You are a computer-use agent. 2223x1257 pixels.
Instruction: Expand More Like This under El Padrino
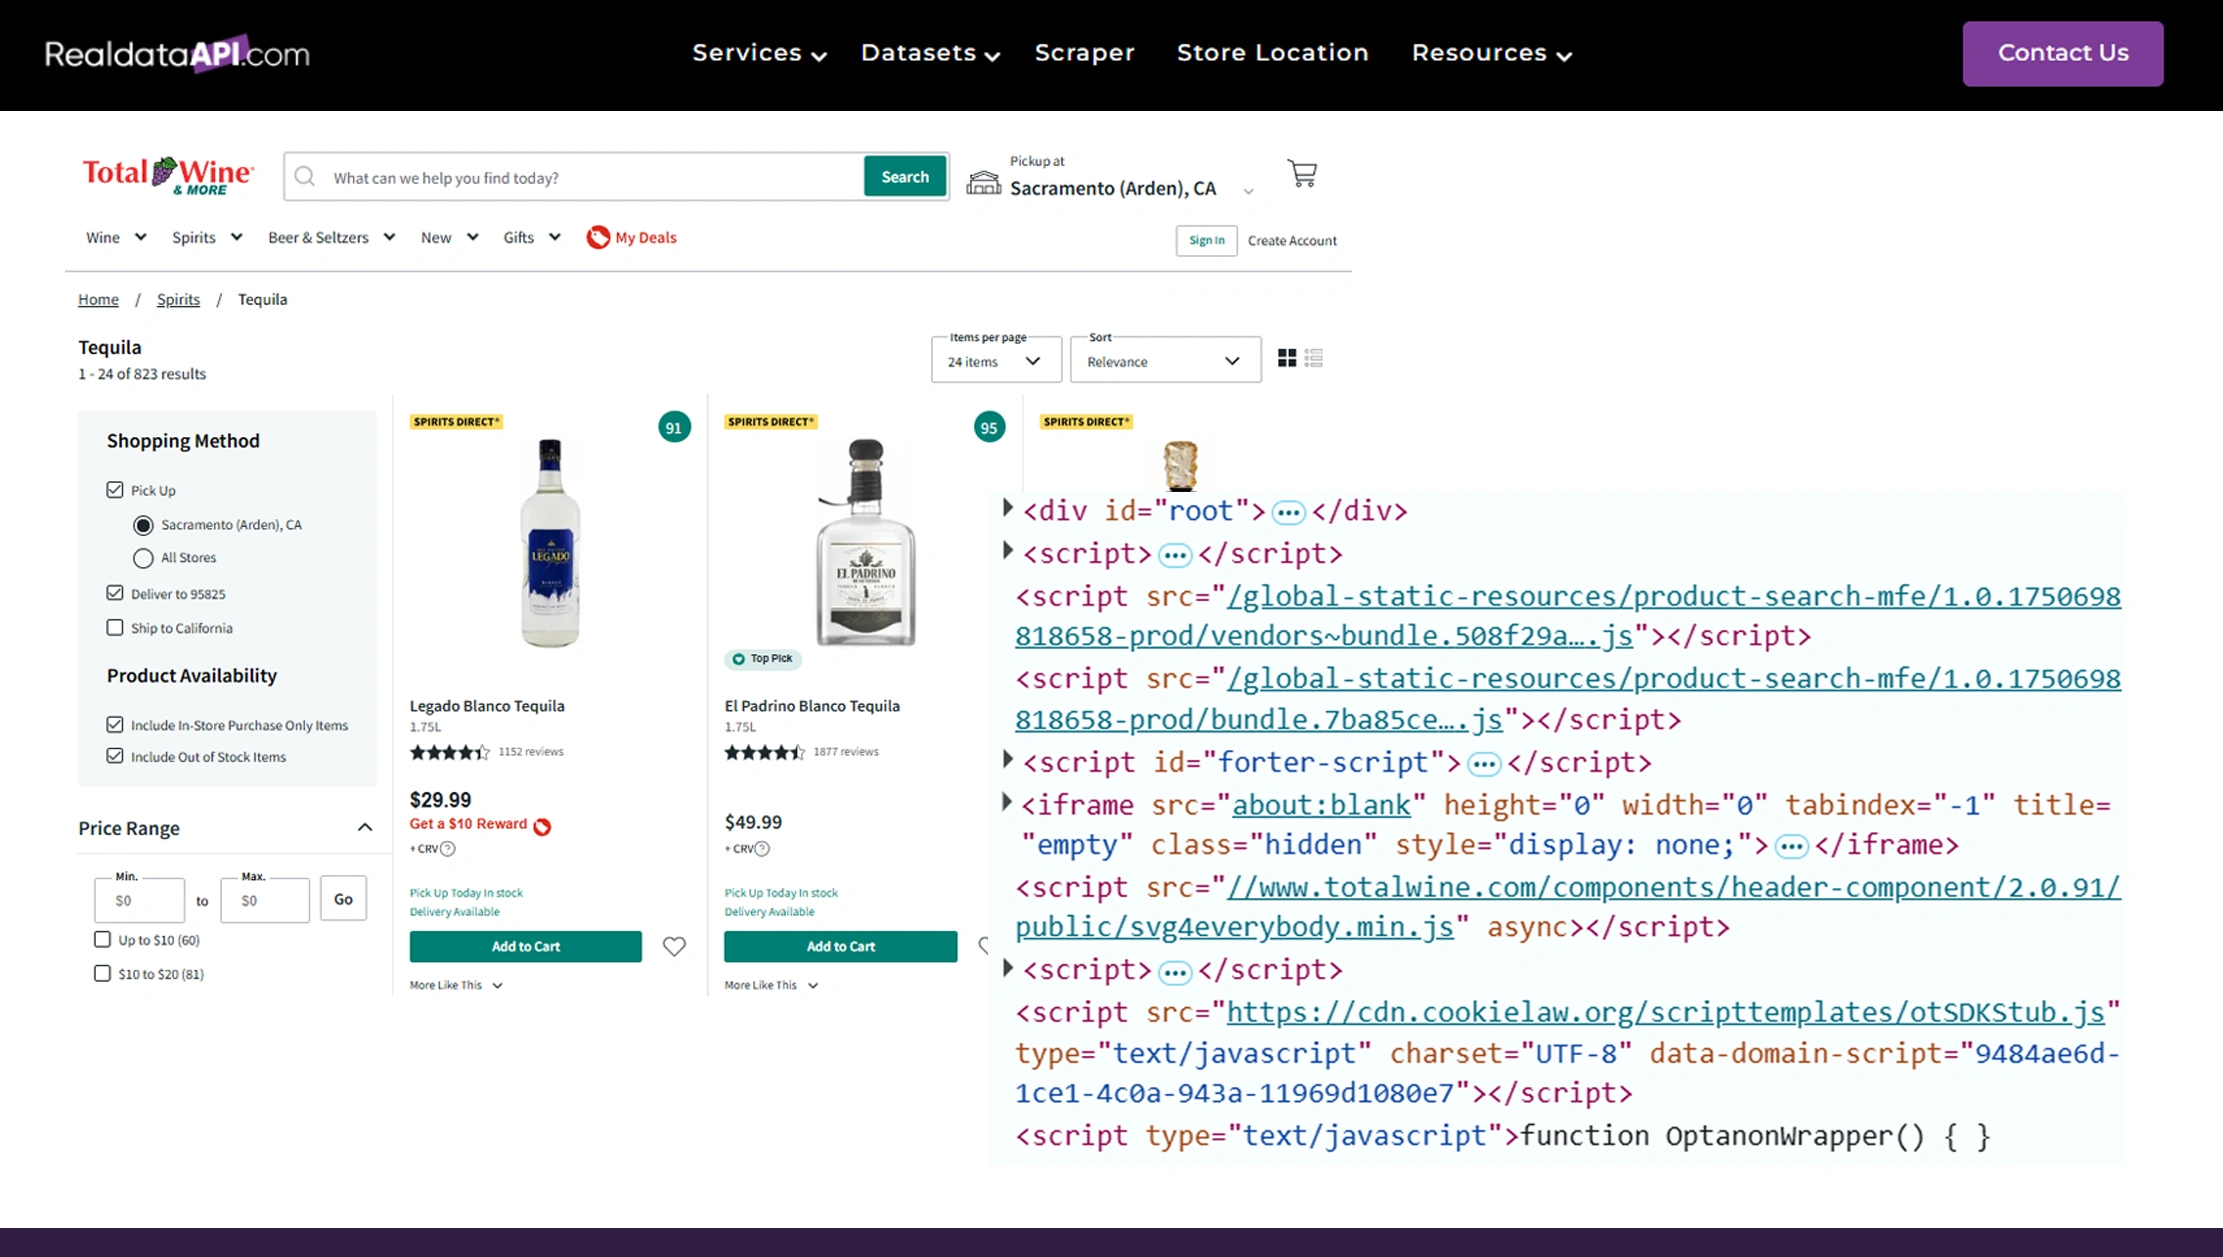click(x=771, y=985)
